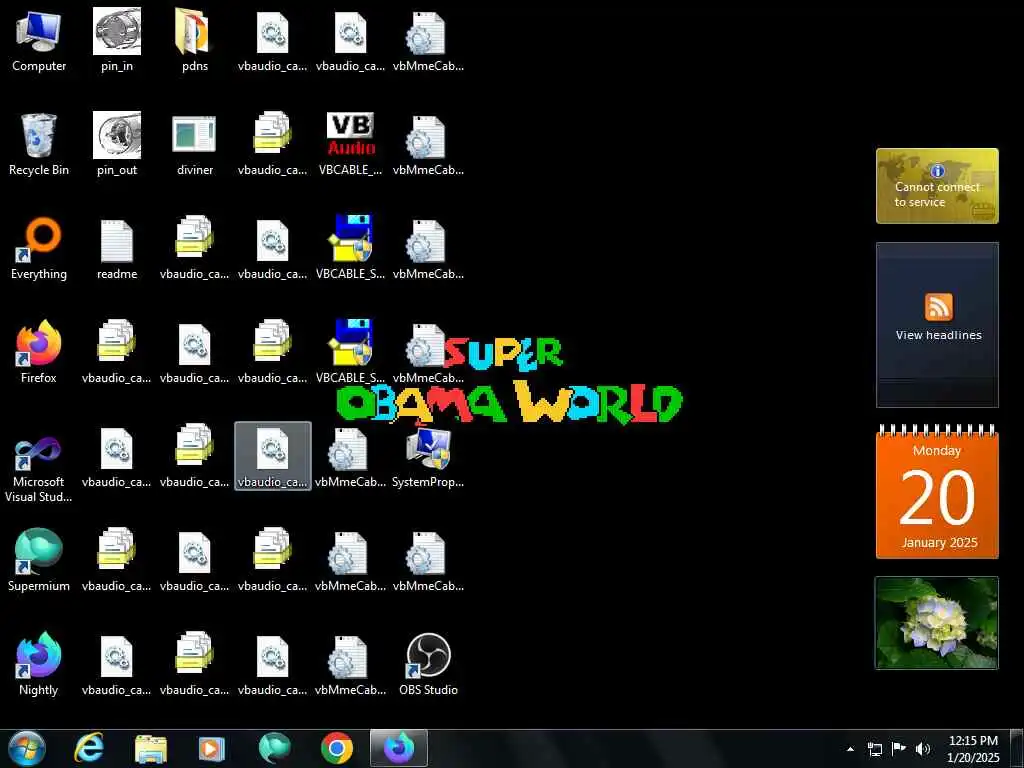Launch Google Chrome from the taskbar
The image size is (1024, 768).
[337, 748]
